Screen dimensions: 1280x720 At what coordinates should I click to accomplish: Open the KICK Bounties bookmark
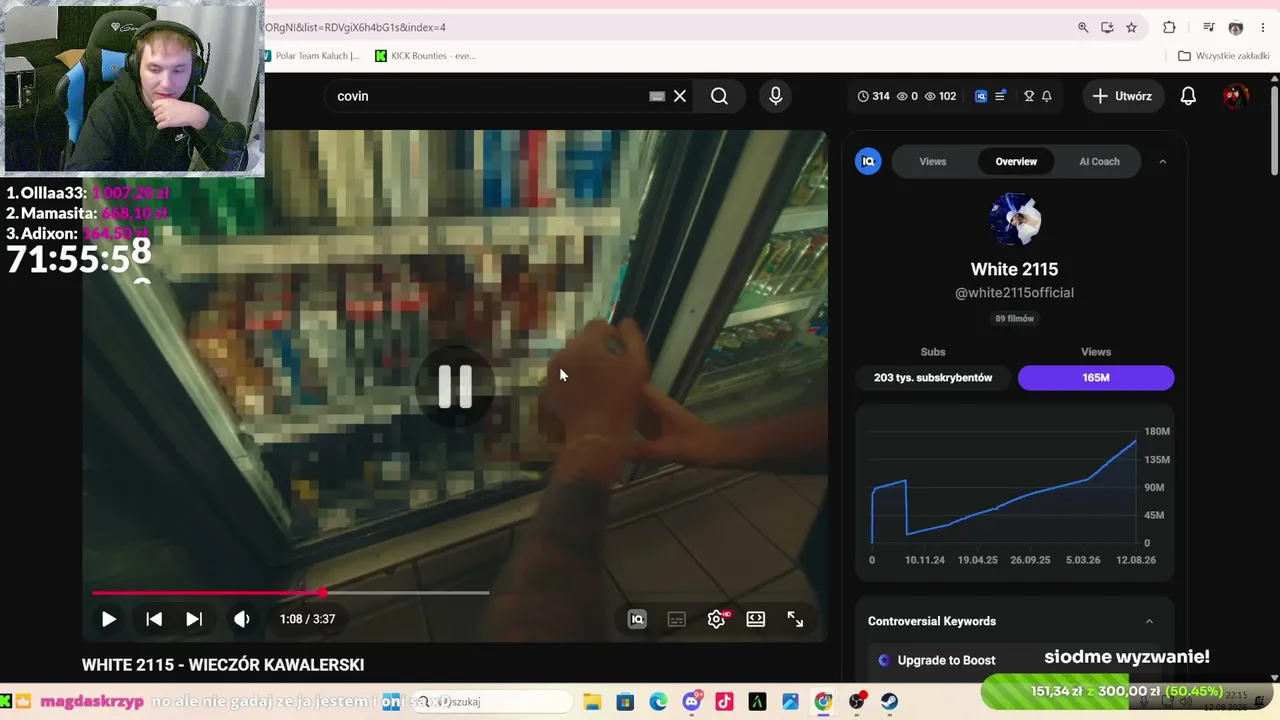pos(424,56)
